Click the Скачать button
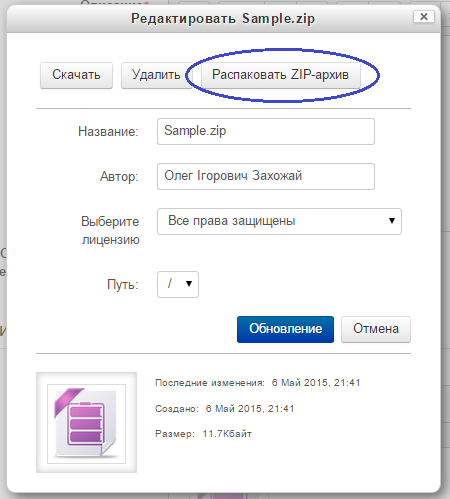This screenshot has height=499, width=450. [76, 75]
